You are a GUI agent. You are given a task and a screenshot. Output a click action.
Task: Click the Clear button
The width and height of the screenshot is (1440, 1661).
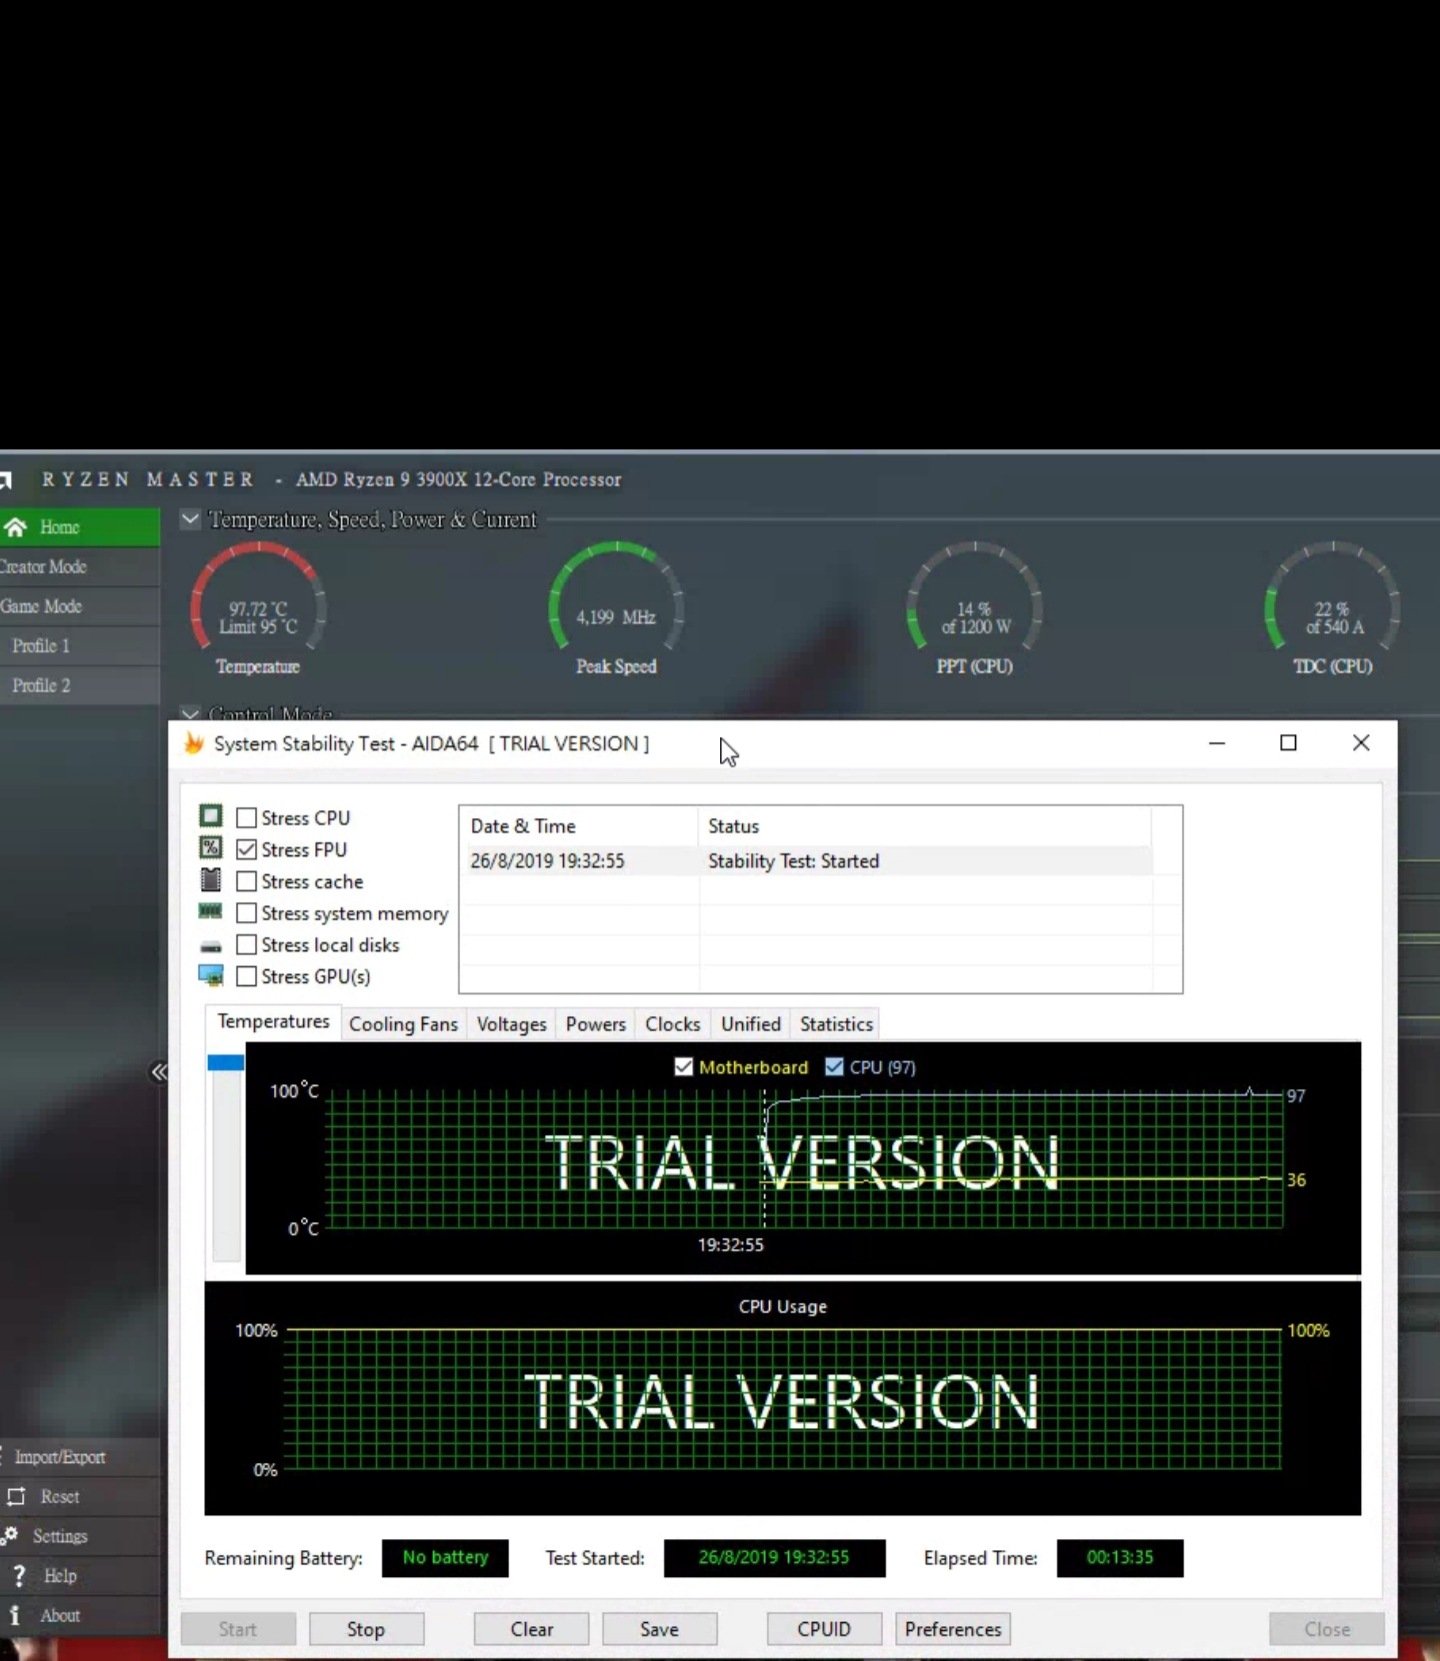[x=531, y=1629]
